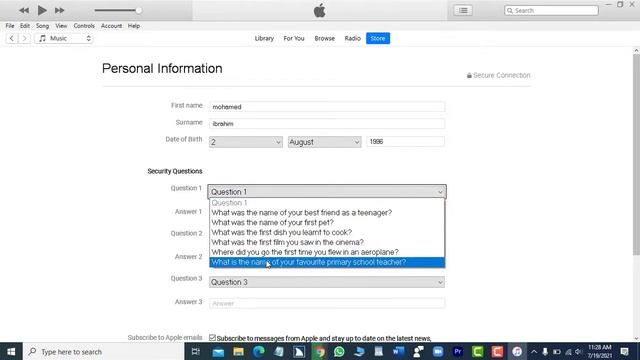Viewport: 640px width, 360px height.
Task: Open the notification center icon
Action: click(624, 351)
